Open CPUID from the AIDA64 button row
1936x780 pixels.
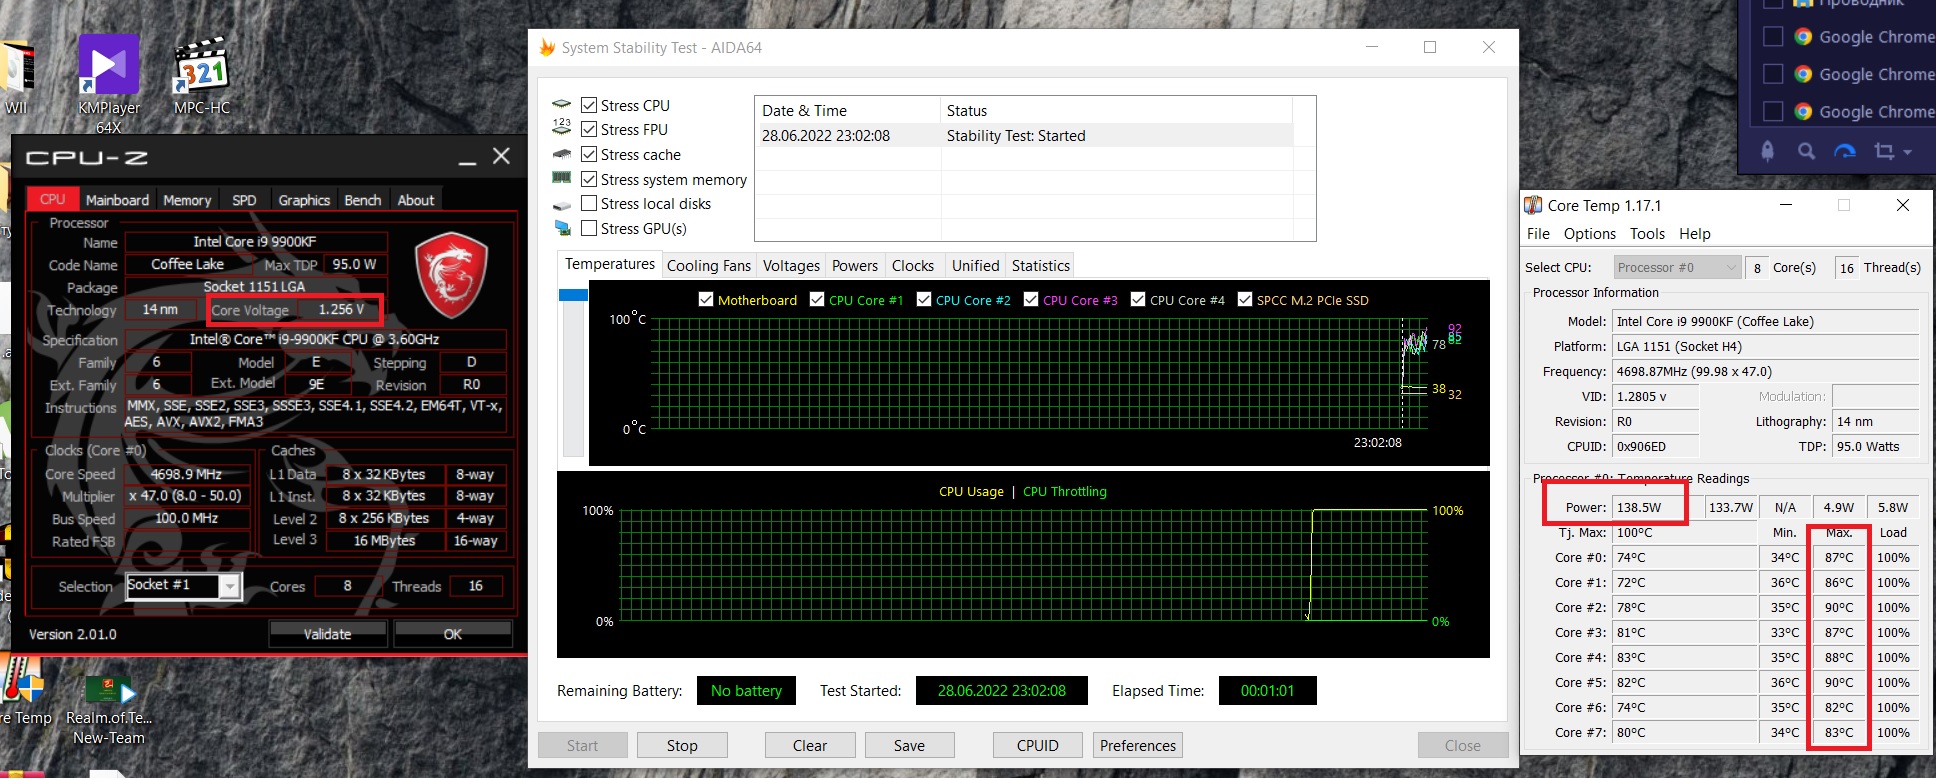pos(1037,746)
